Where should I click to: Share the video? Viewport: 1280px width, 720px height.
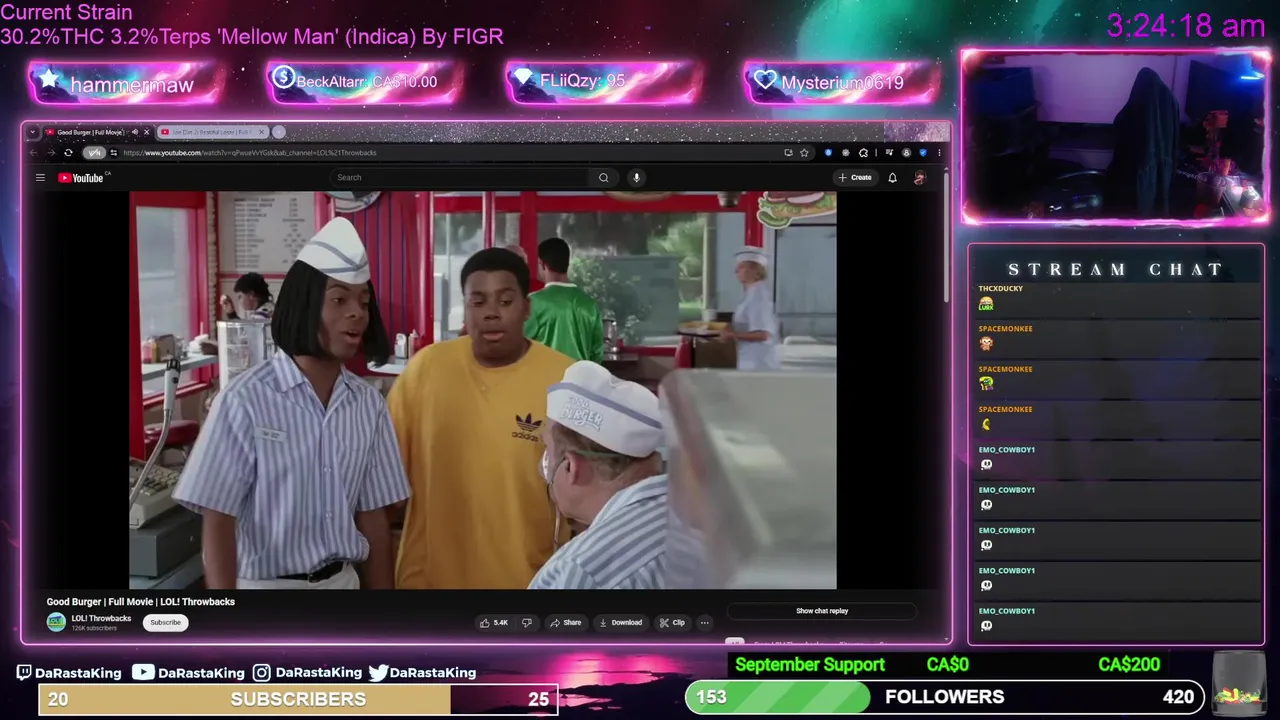565,622
